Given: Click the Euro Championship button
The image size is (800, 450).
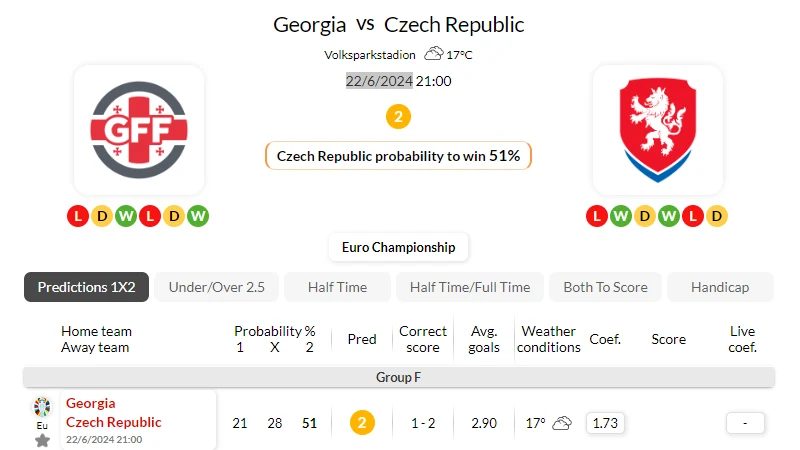Looking at the screenshot, I should pos(398,247).
